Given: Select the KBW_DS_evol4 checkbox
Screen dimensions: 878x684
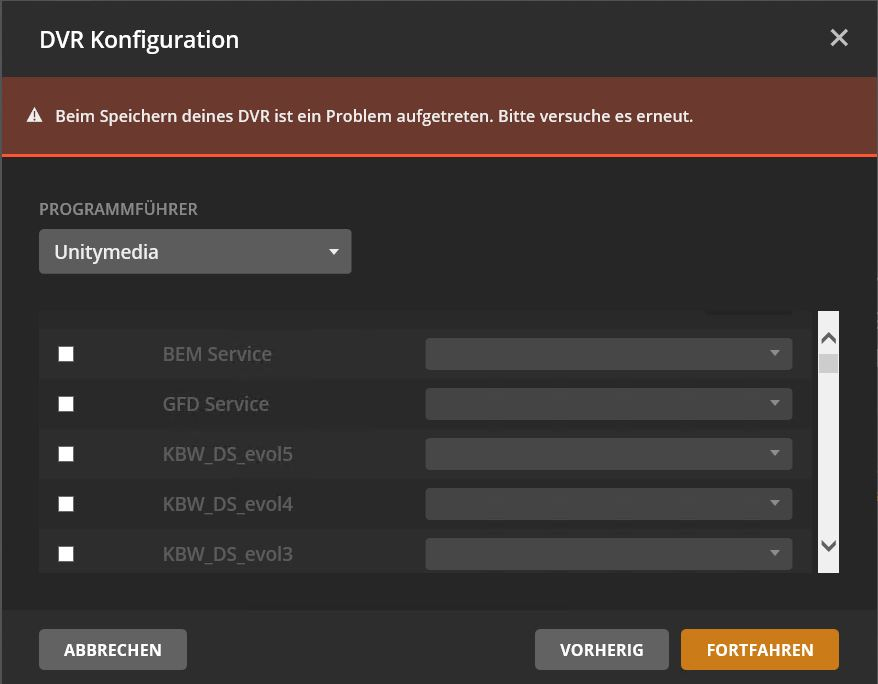Looking at the screenshot, I should click(x=66, y=504).
